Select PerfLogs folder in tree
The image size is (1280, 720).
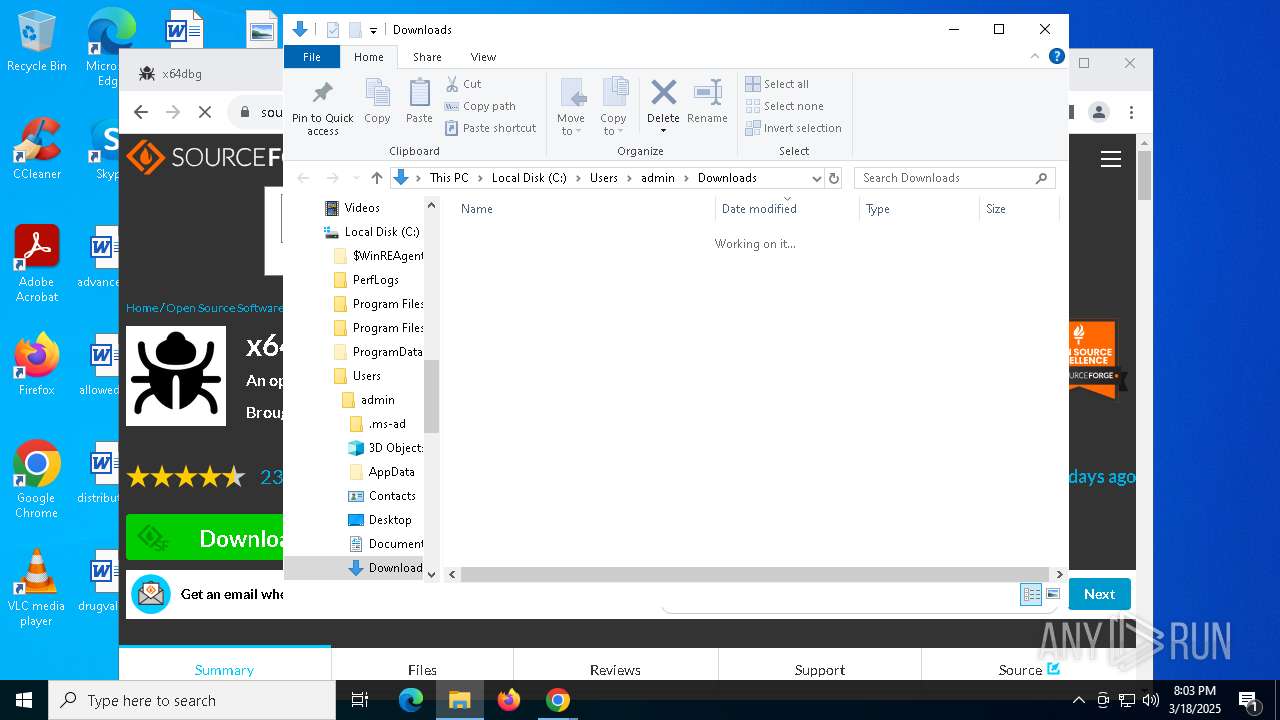pos(376,280)
